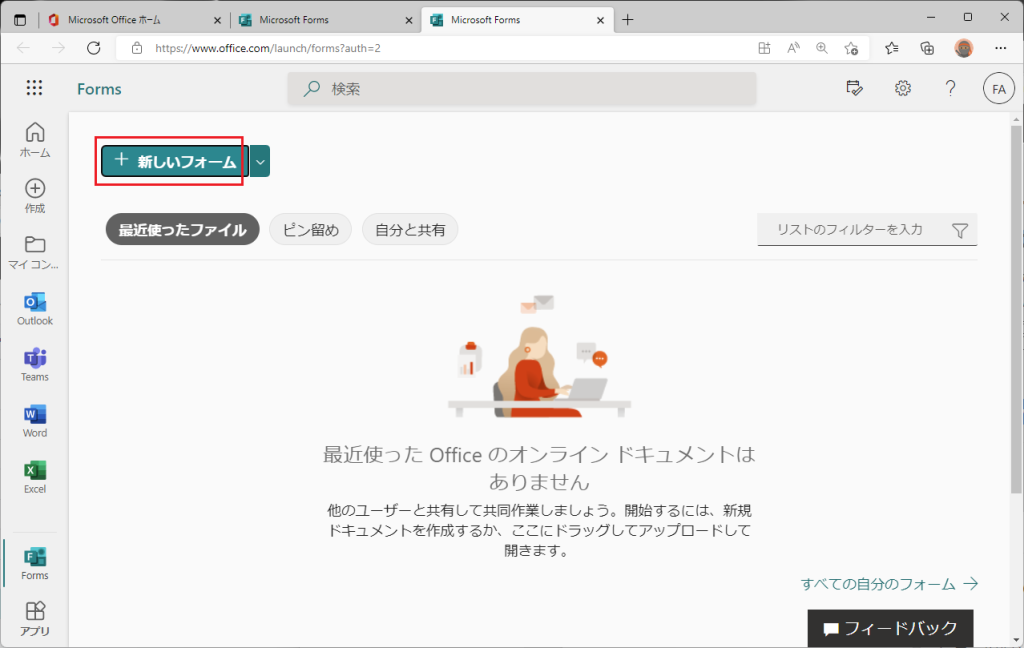Viewport: 1024px width, 648px height.
Task: Go back in browser history
Action: click(24, 48)
